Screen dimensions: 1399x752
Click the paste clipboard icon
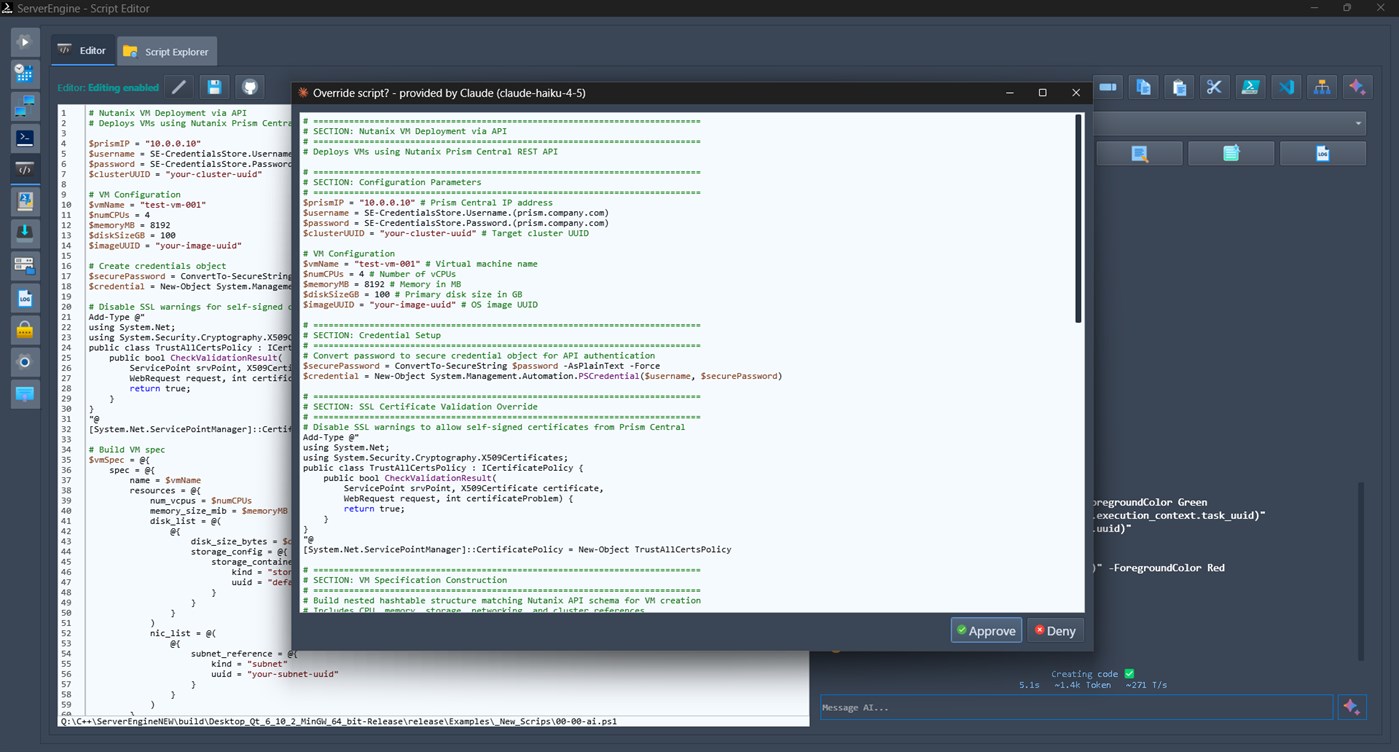click(x=1179, y=87)
